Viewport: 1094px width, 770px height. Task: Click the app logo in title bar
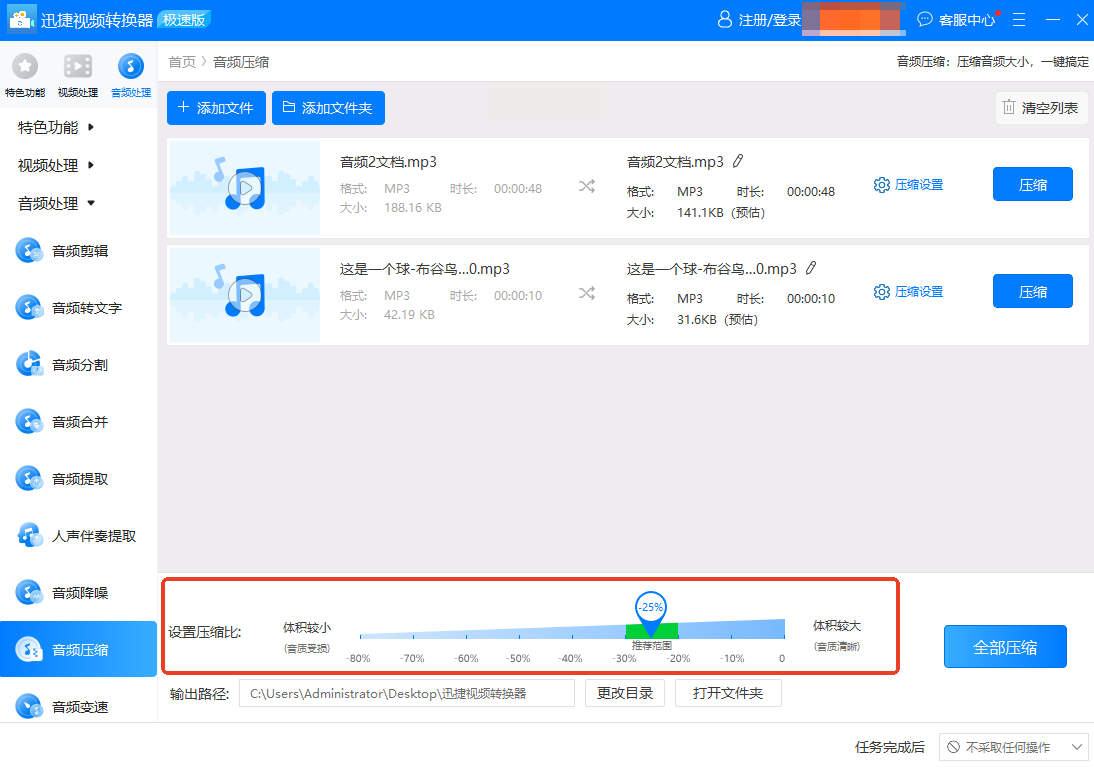[22, 20]
